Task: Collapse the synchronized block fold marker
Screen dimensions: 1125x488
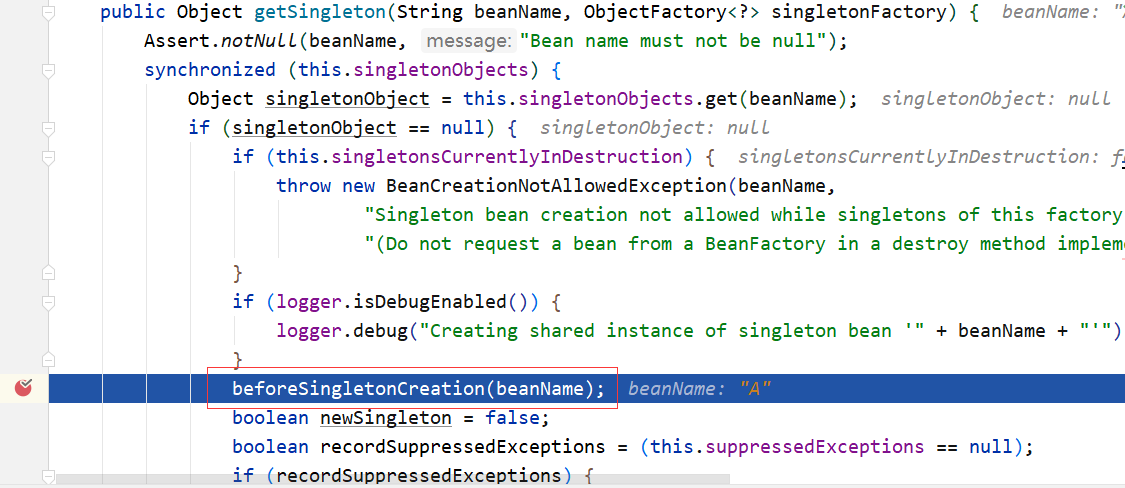Action: click(48, 70)
